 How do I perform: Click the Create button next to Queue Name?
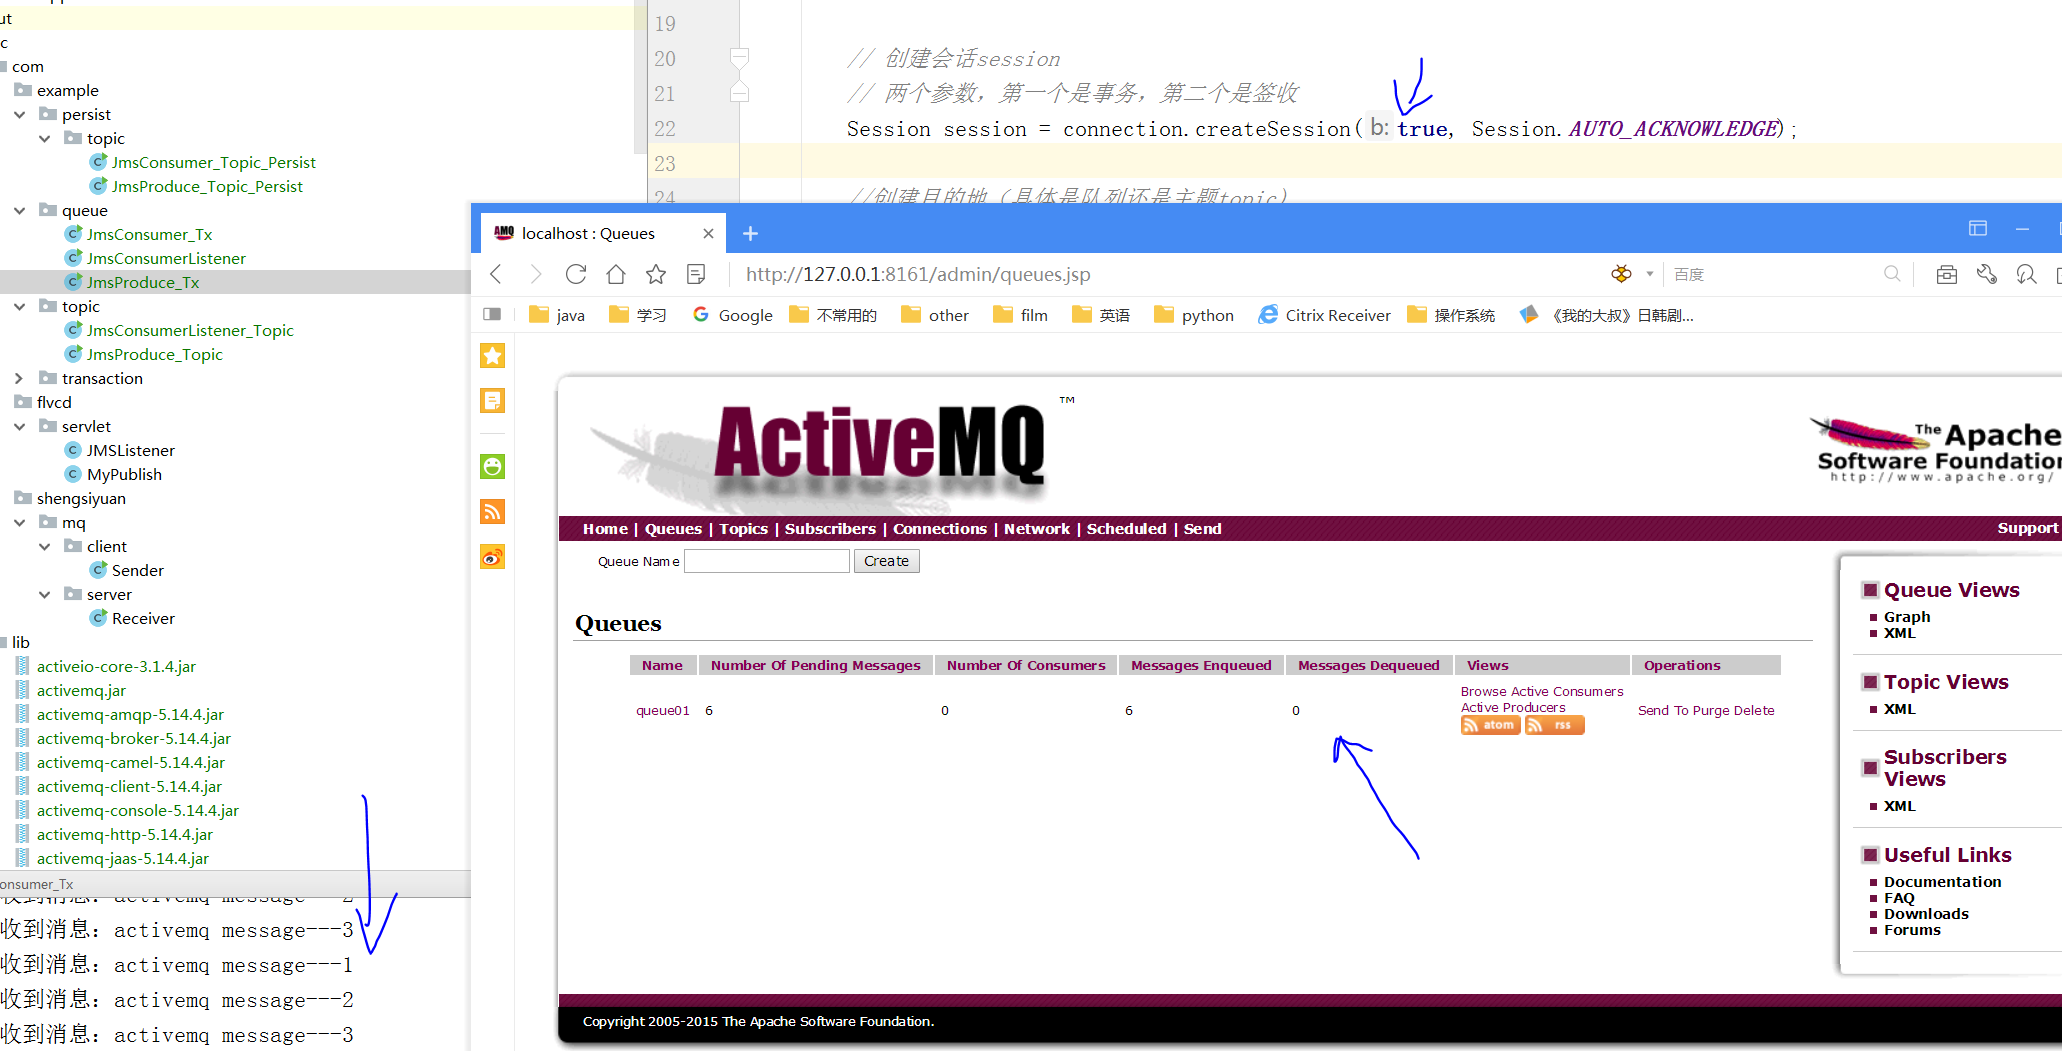click(x=886, y=560)
